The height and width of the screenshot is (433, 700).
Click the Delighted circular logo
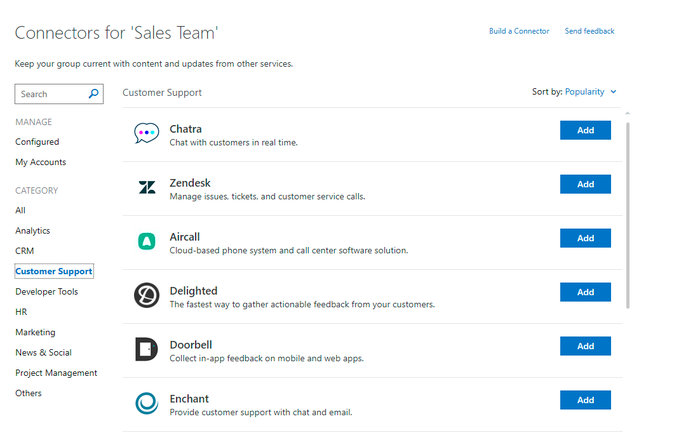point(146,295)
